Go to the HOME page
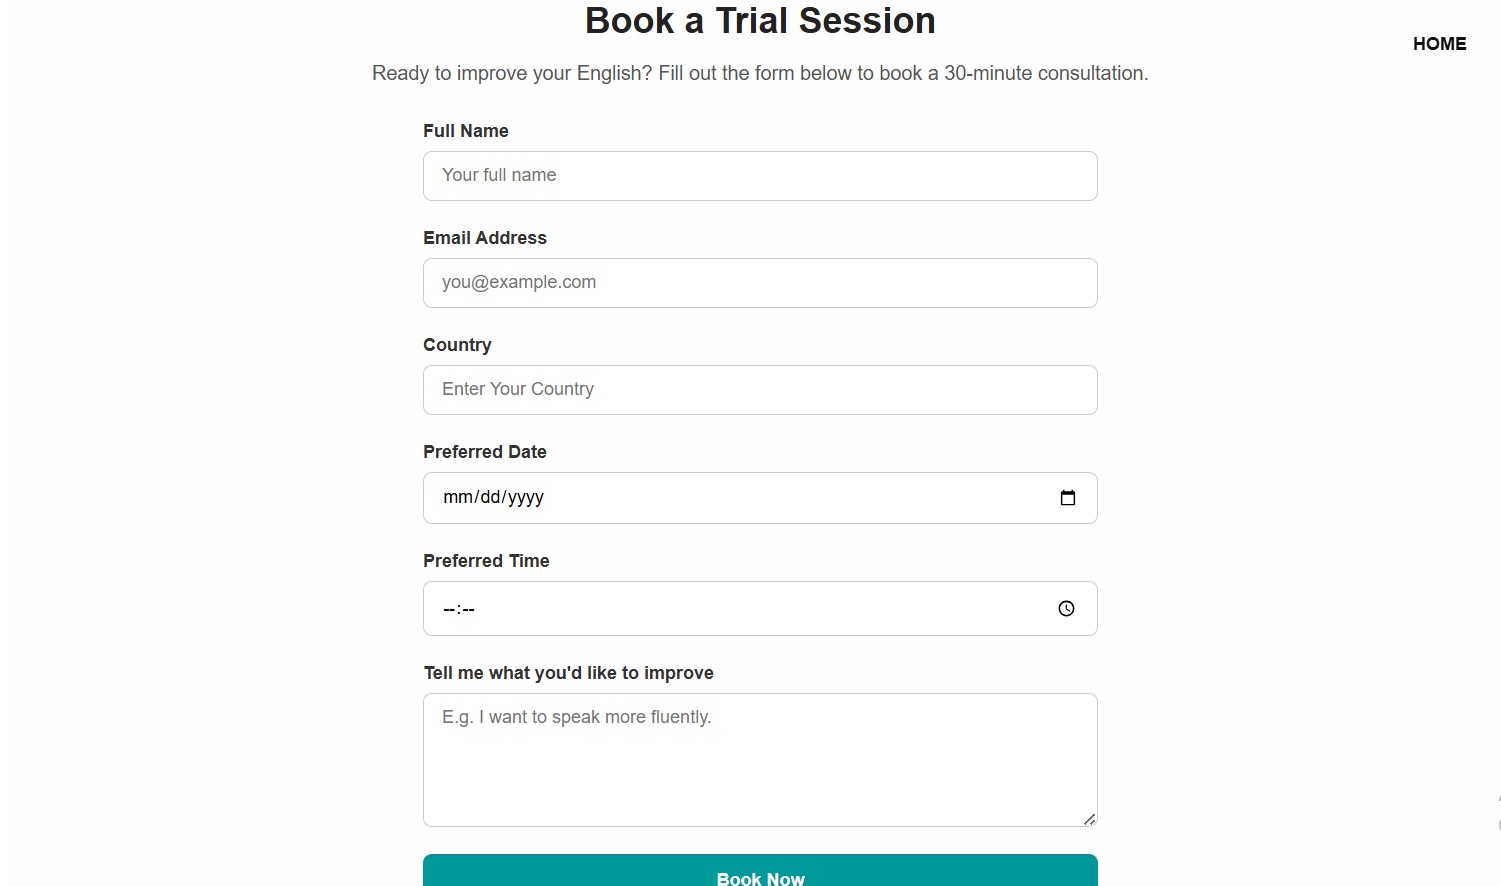 (x=1439, y=44)
